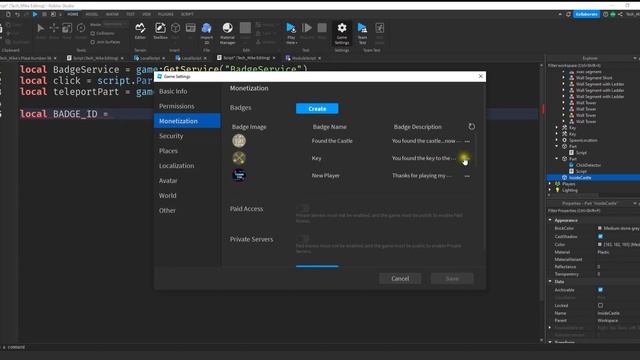
Task: Open Game Settings from ribbon
Action: tap(342, 33)
